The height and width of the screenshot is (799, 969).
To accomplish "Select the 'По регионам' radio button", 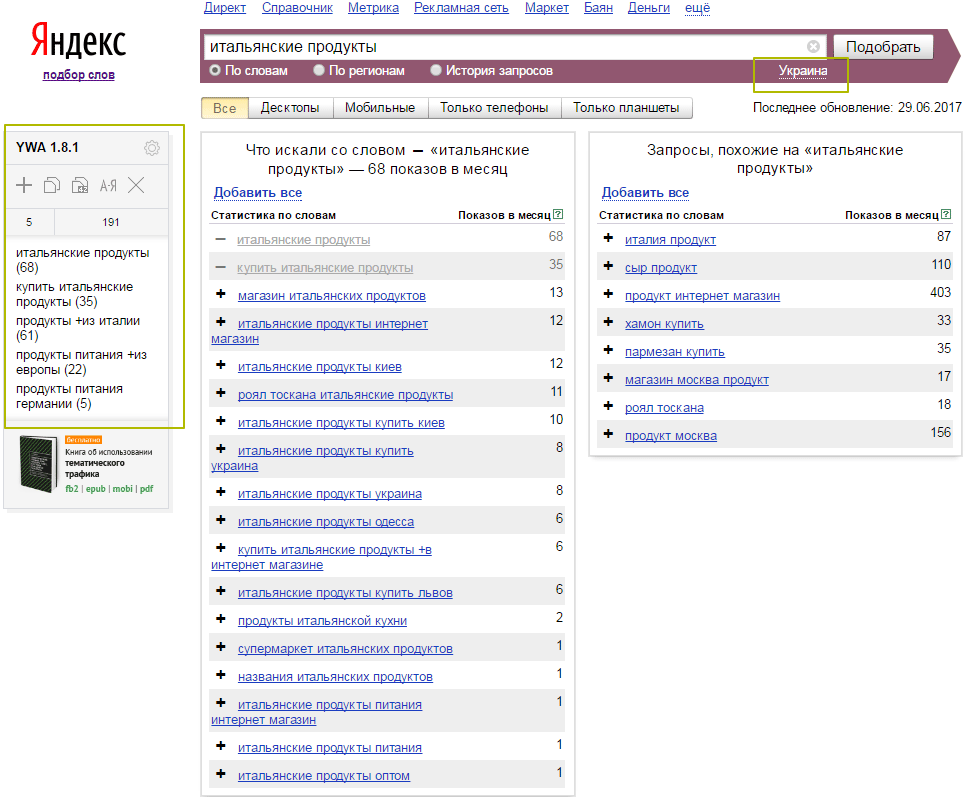I will click(319, 70).
